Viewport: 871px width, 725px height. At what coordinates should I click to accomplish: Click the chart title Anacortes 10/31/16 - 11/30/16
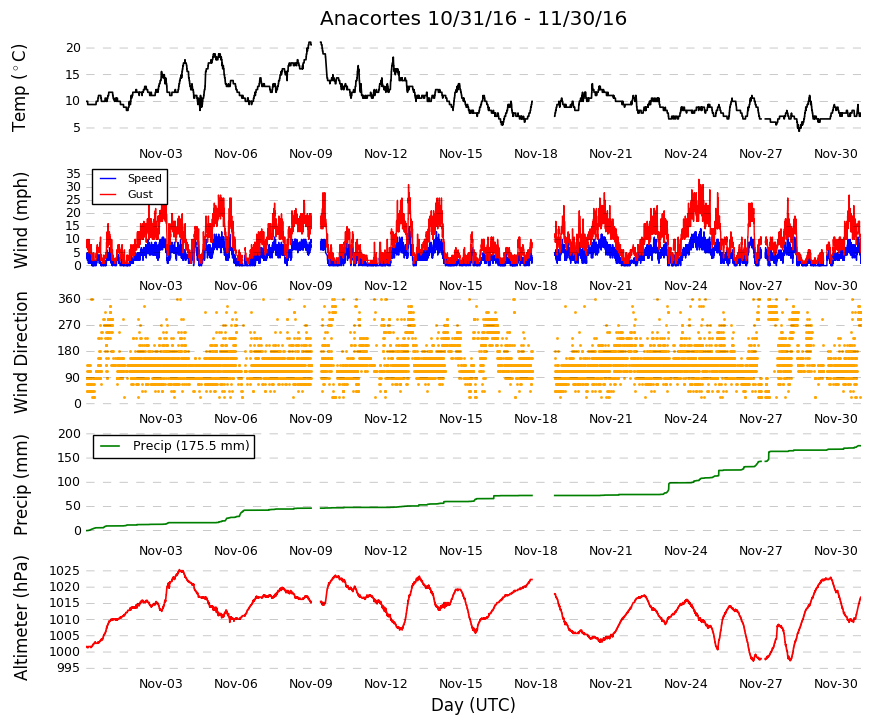point(473,18)
